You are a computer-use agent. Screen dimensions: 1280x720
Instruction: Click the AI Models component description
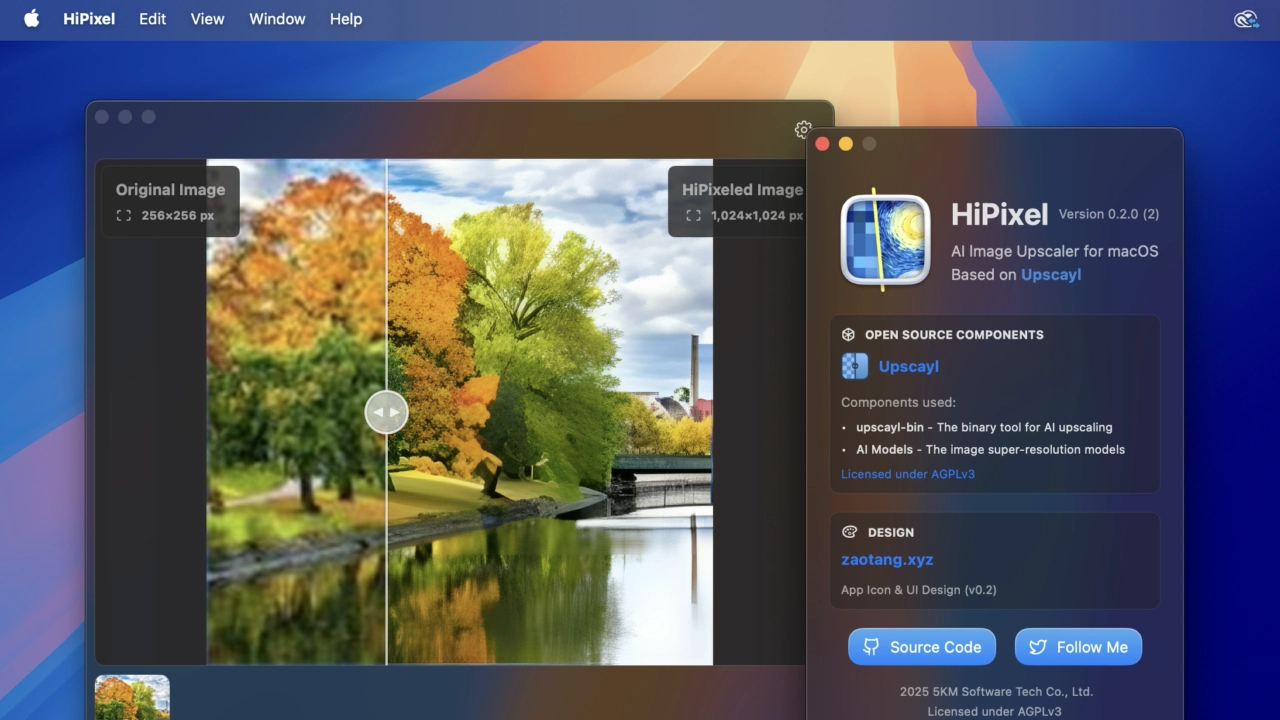point(990,449)
